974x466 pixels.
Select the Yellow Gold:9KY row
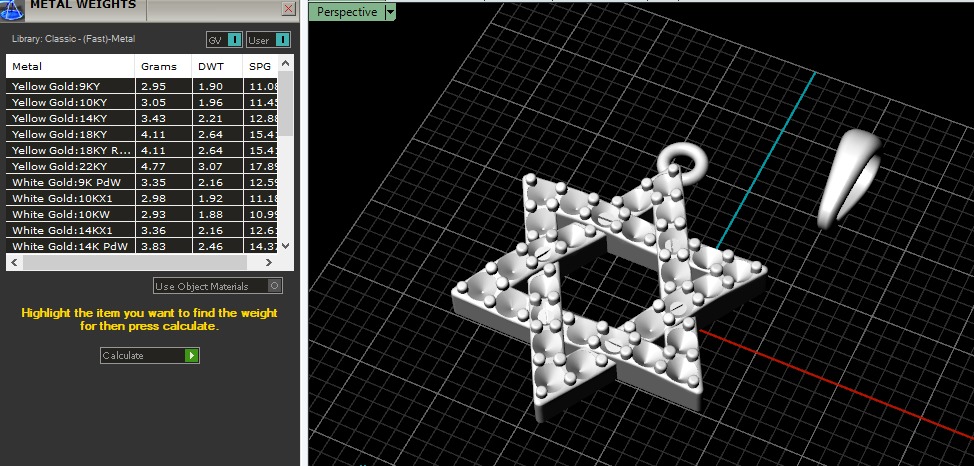[142, 86]
